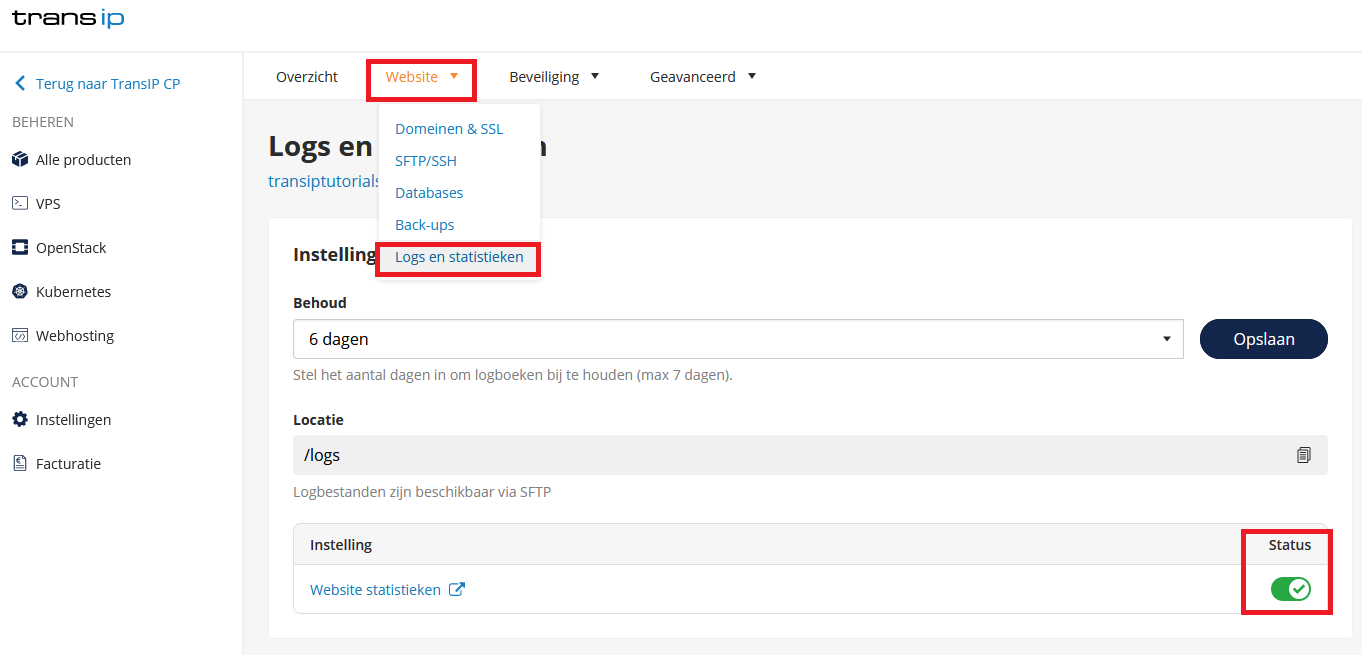Select Logs en statistieken menu entry
Image resolution: width=1362 pixels, height=655 pixels.
459,257
